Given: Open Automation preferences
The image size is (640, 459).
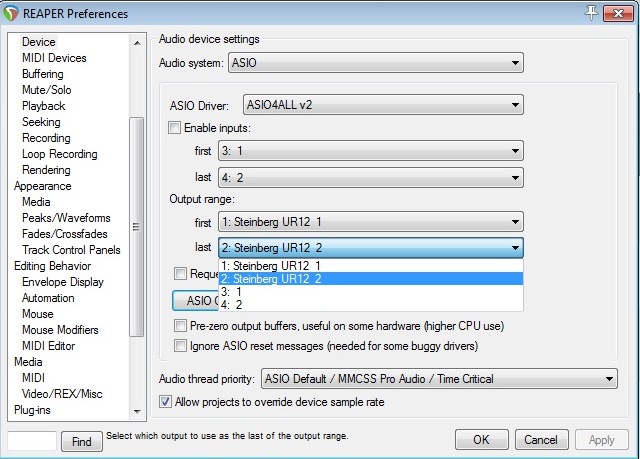Looking at the screenshot, I should click(48, 298).
